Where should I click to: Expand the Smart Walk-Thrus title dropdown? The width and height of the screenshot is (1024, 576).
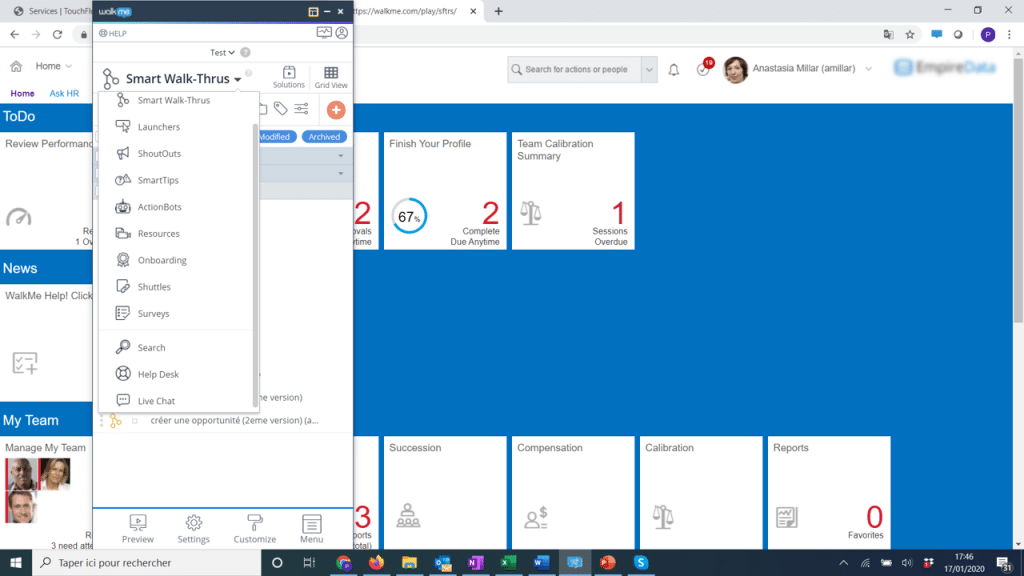(x=238, y=79)
